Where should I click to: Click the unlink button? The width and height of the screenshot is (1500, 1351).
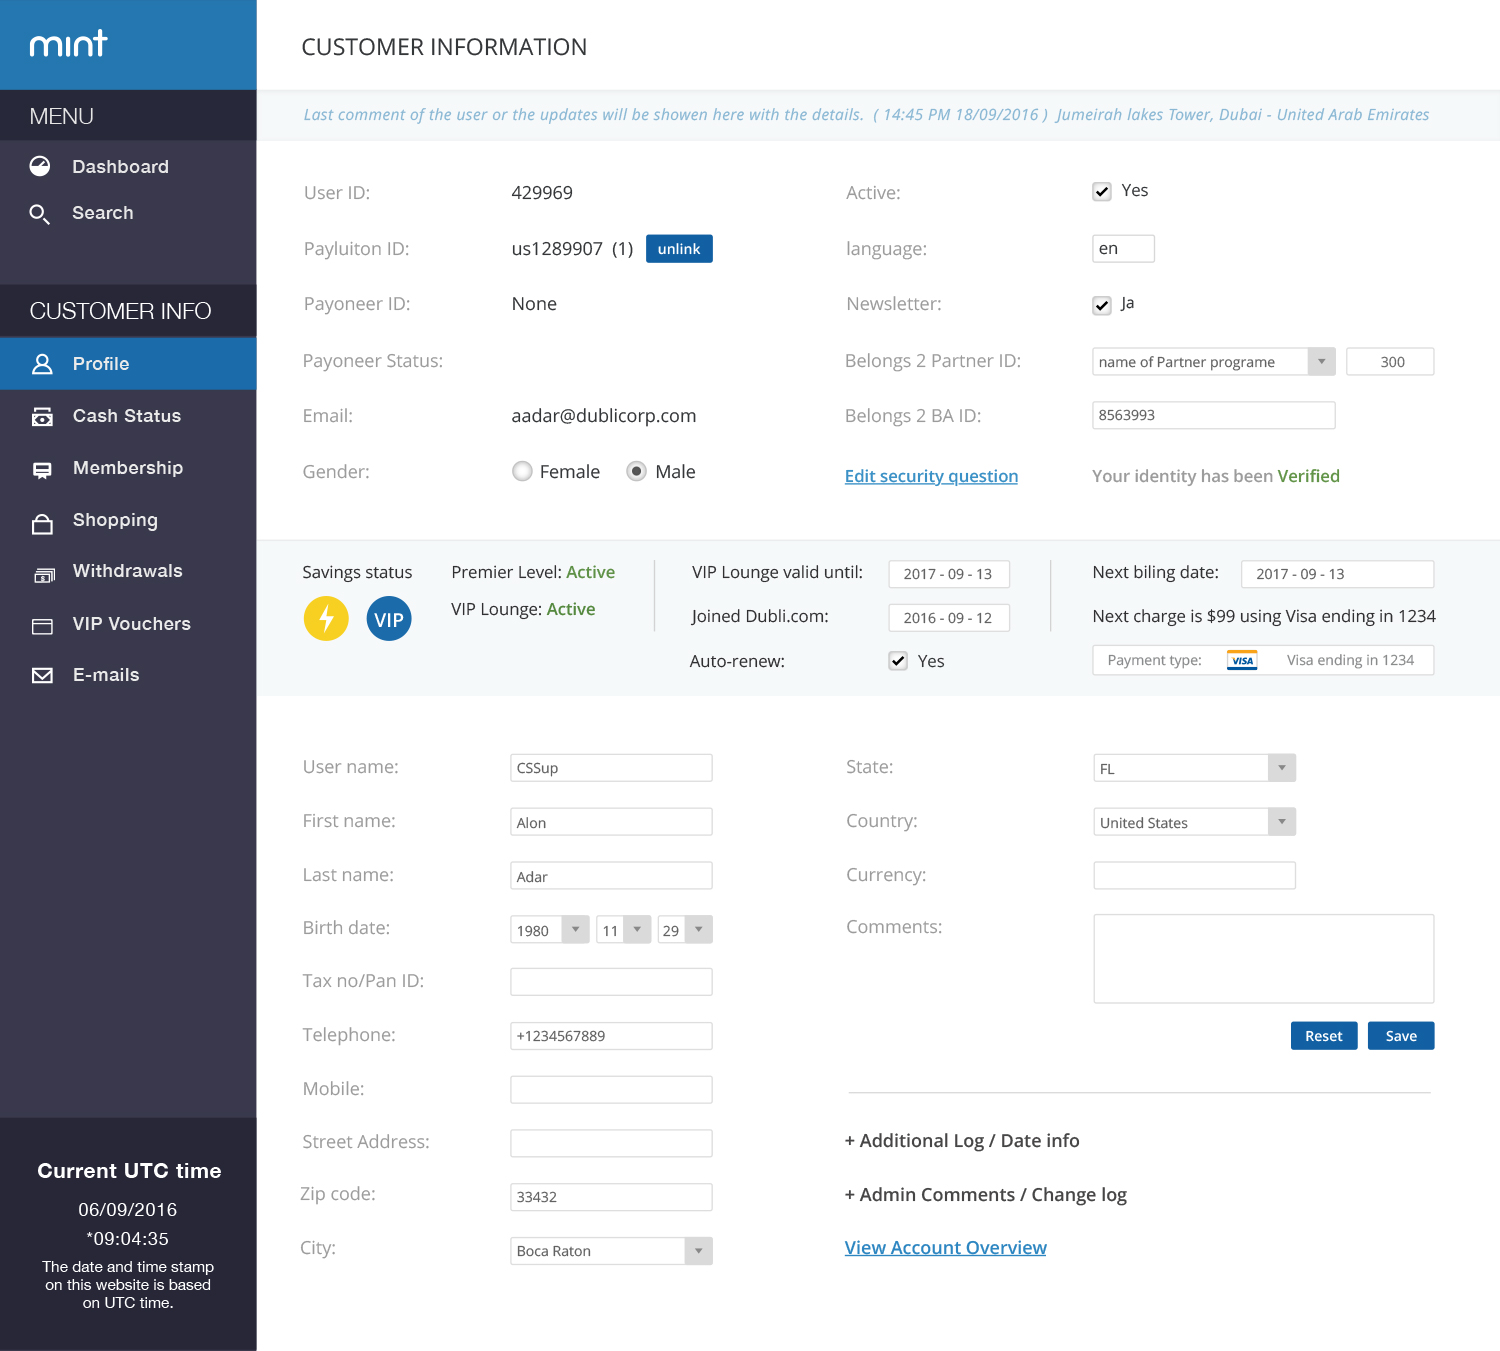tap(679, 249)
